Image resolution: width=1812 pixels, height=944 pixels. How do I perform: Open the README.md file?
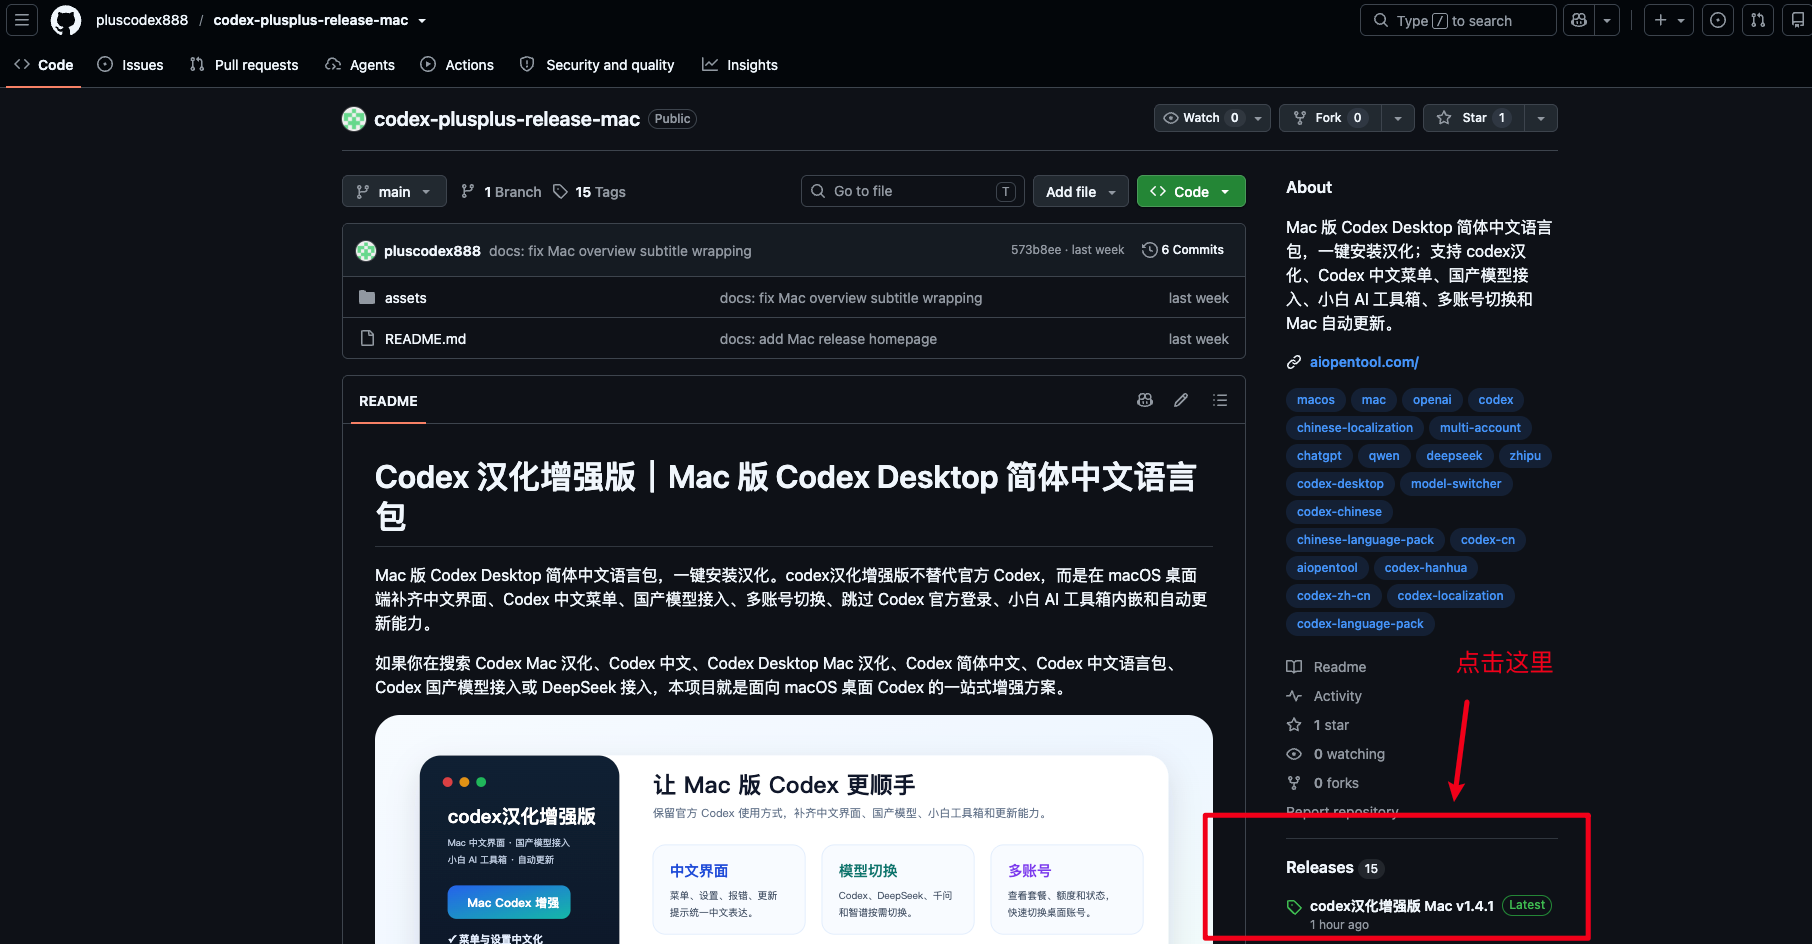[425, 339]
